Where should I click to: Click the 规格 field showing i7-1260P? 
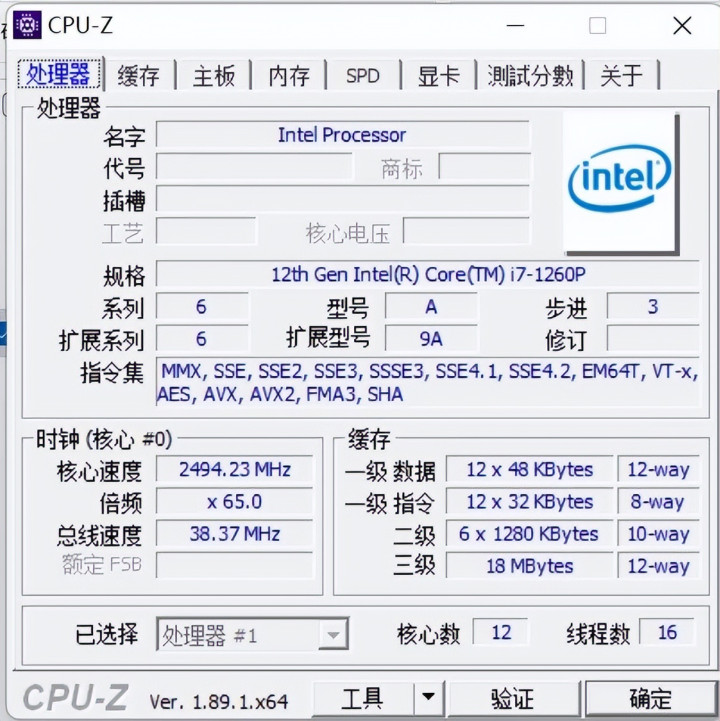pos(428,274)
